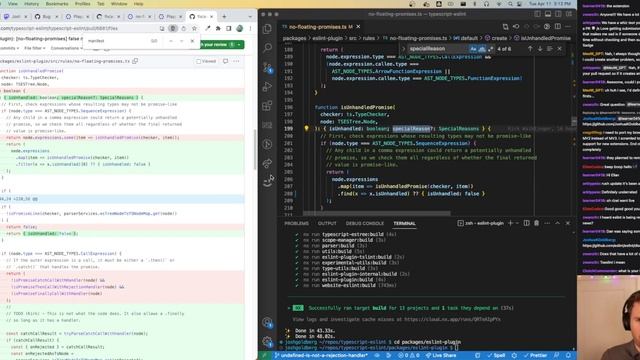Close the browser find-in-page bar
Screen dimensions: 640x360
[192, 41]
